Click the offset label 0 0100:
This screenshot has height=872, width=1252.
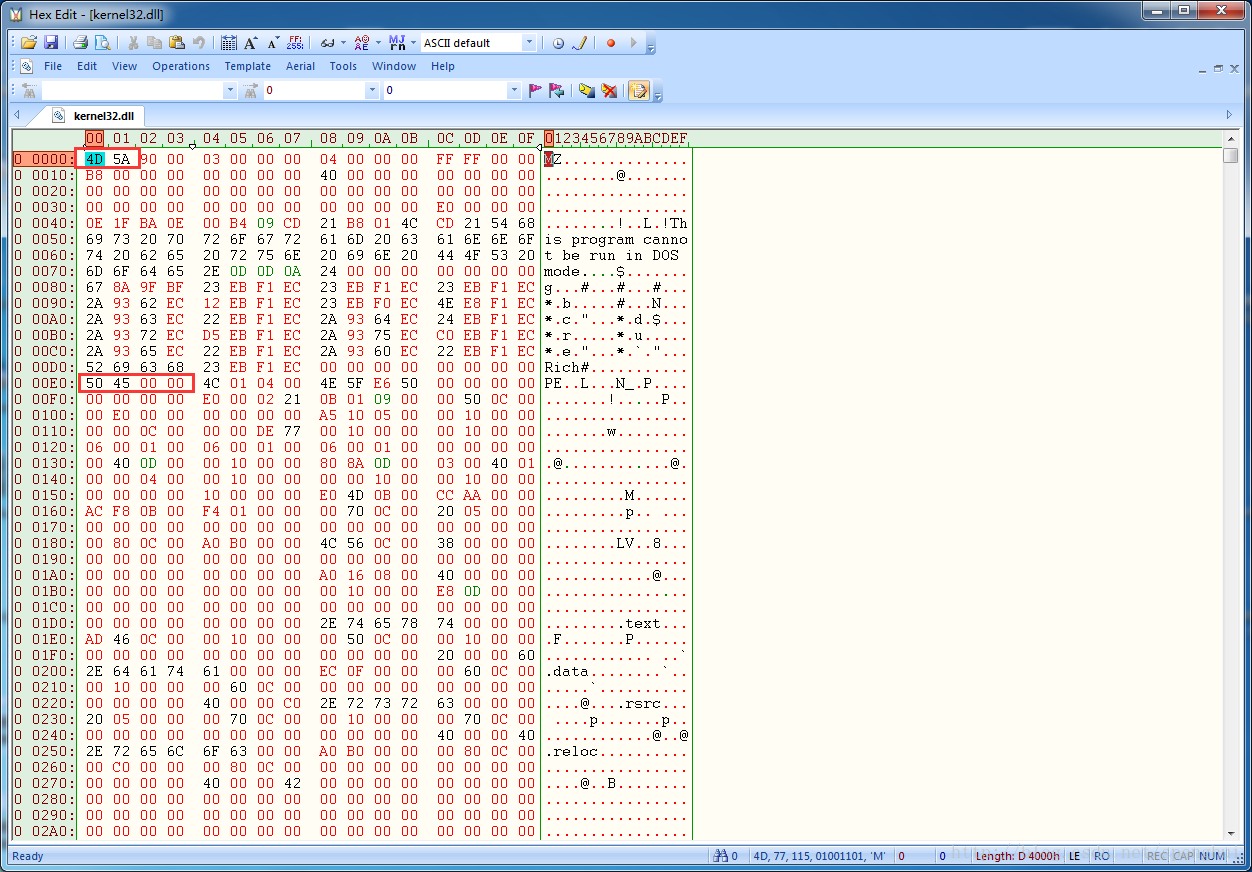pyautogui.click(x=44, y=415)
